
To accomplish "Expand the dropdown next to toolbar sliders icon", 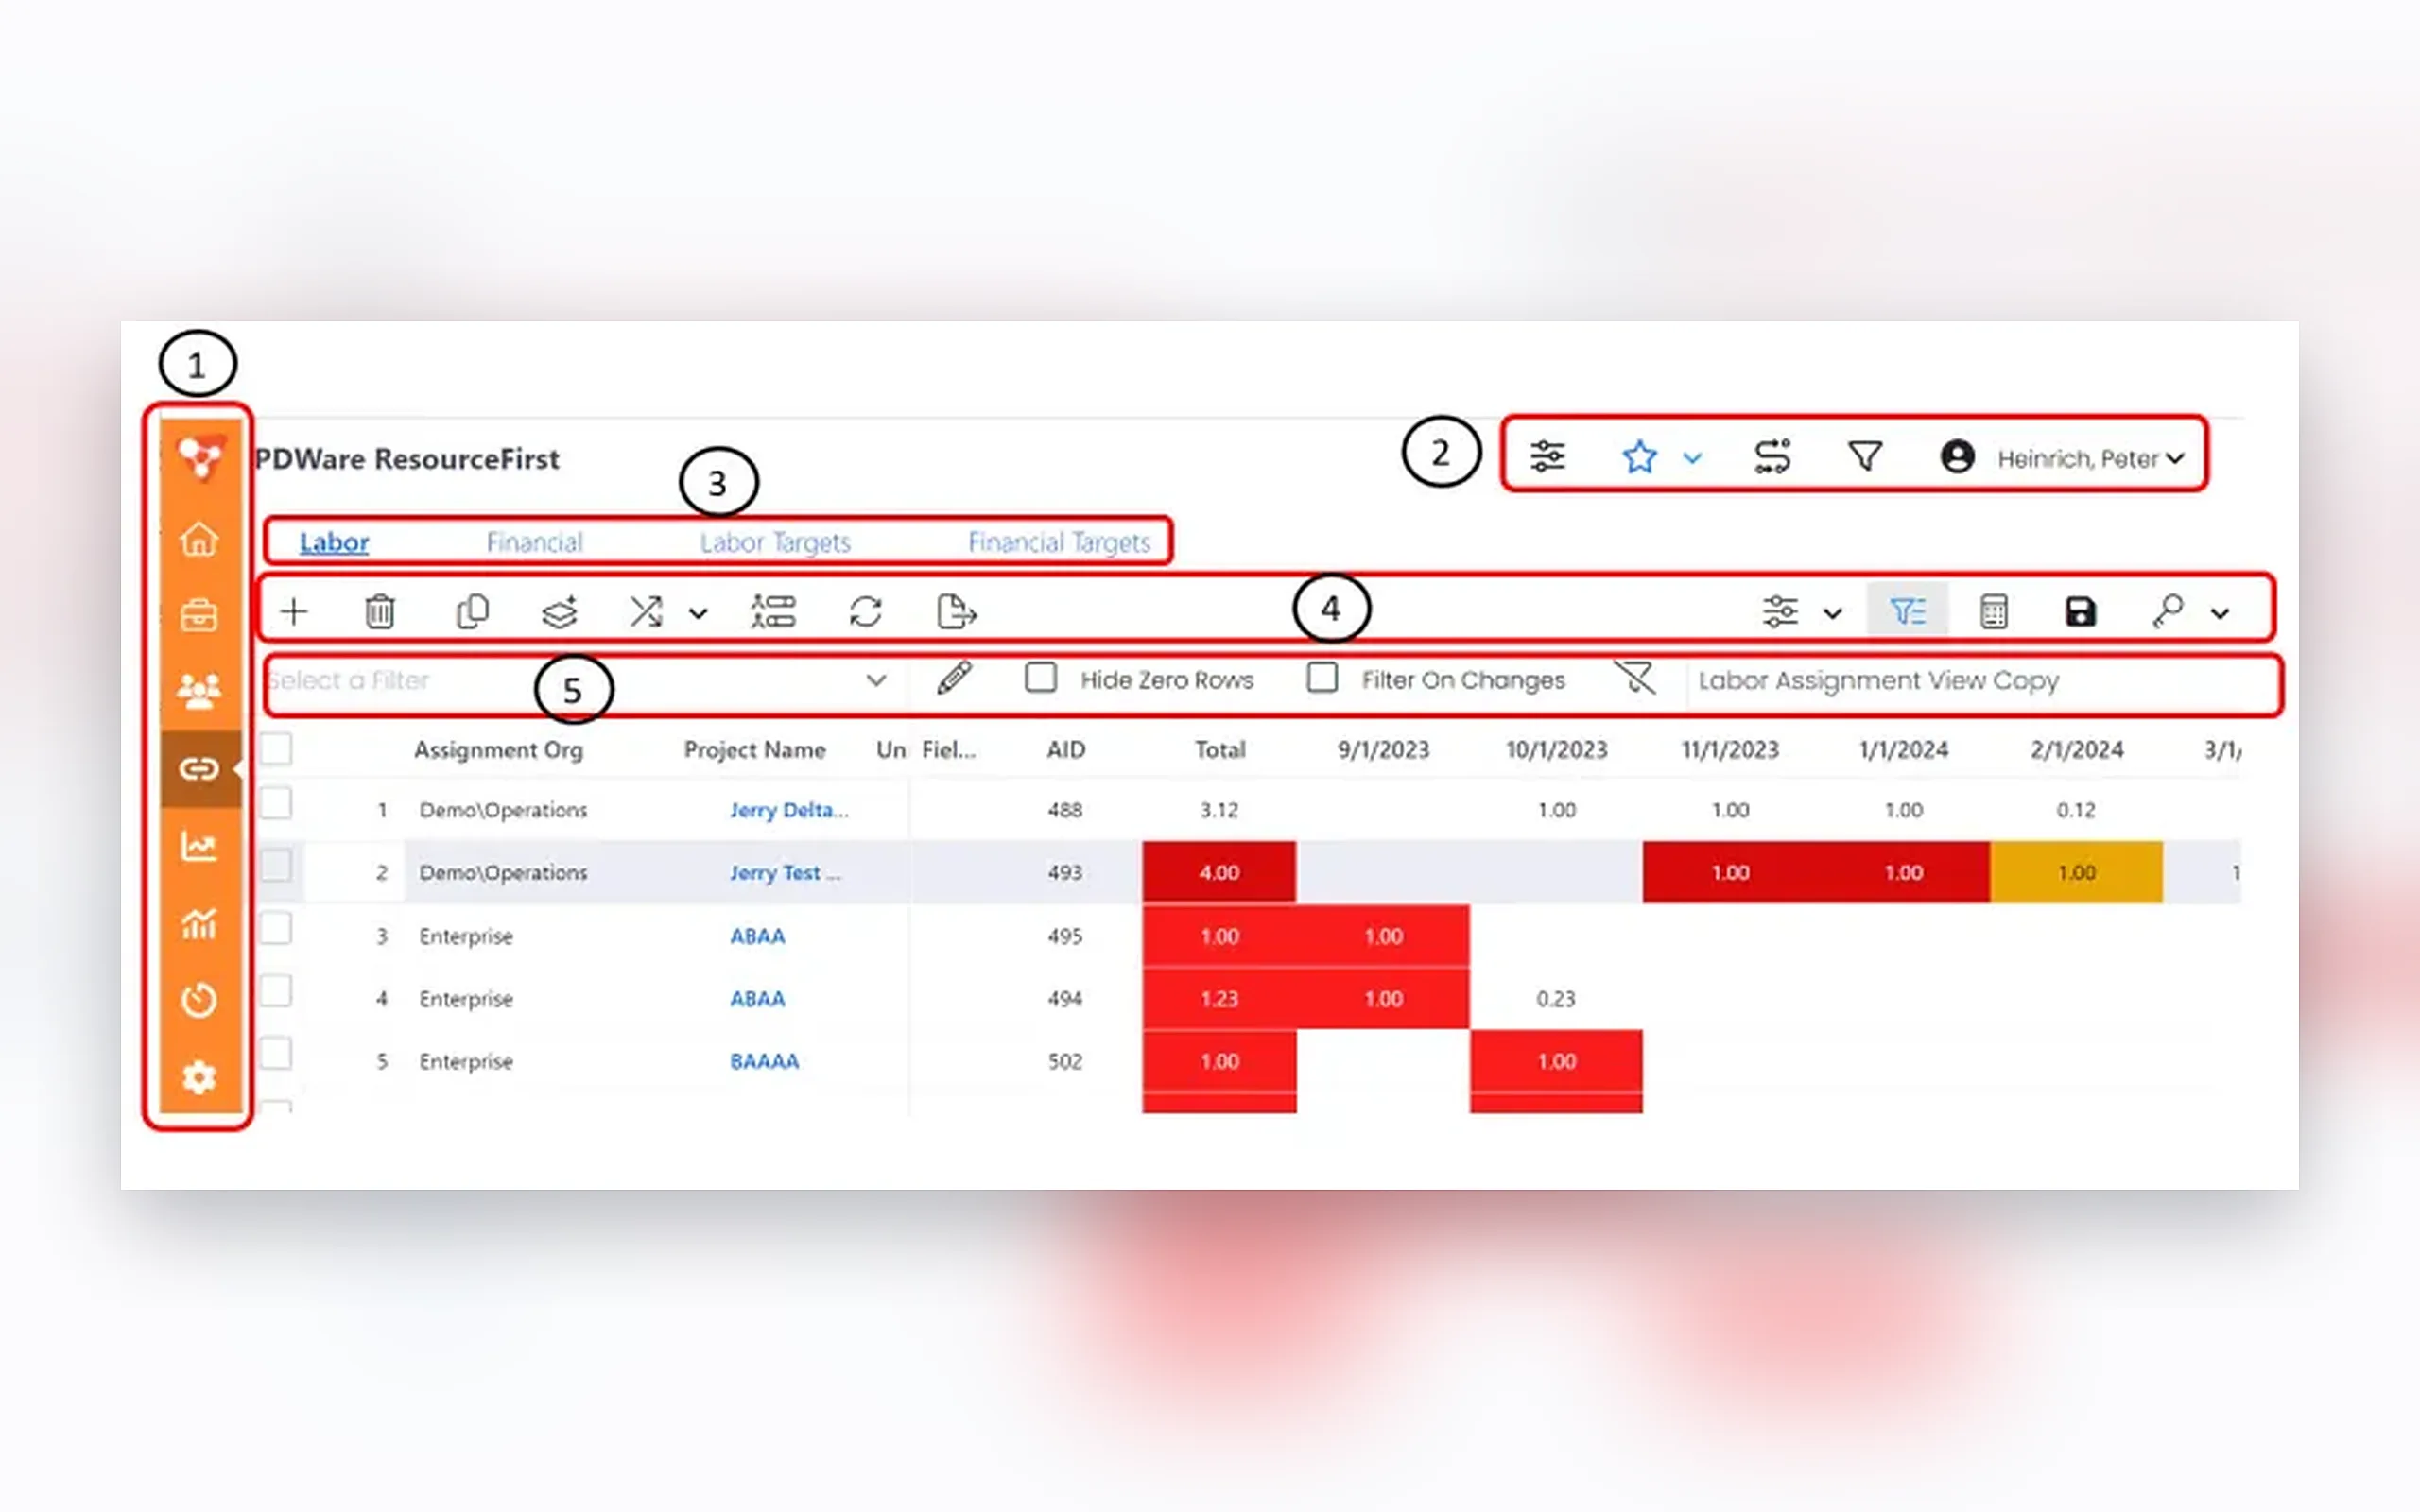I will tap(1832, 613).
